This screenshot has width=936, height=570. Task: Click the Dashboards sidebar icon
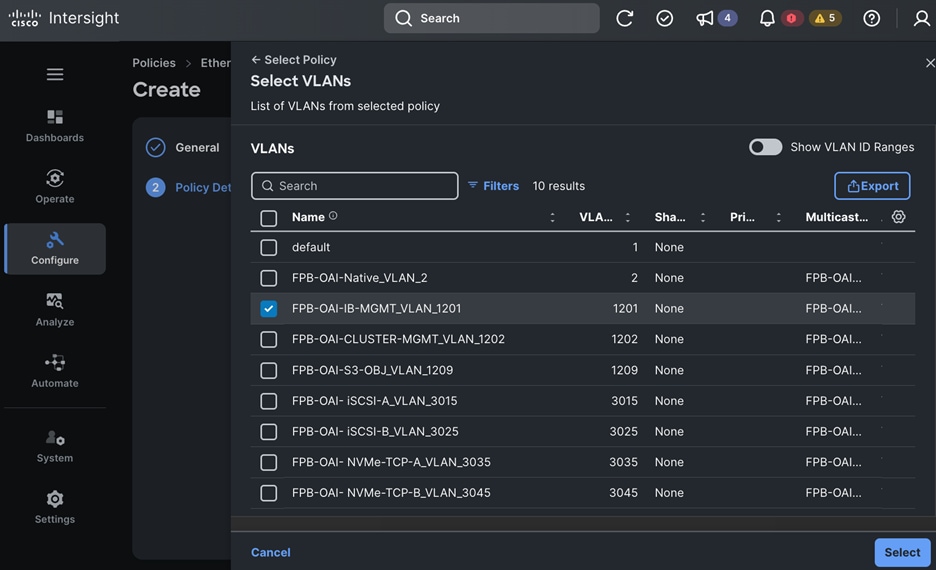coord(55,116)
